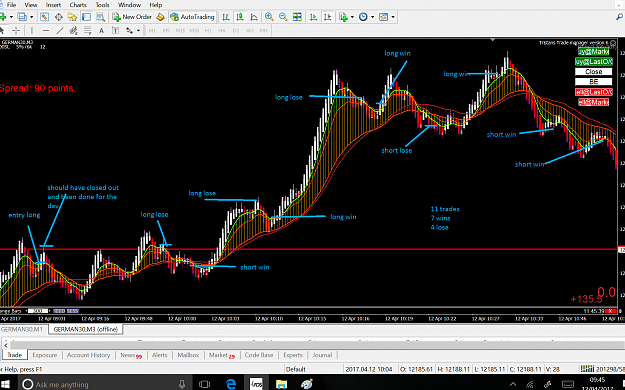Open the Arrows objects icon
This screenshot has width=625, height=390.
point(129,30)
